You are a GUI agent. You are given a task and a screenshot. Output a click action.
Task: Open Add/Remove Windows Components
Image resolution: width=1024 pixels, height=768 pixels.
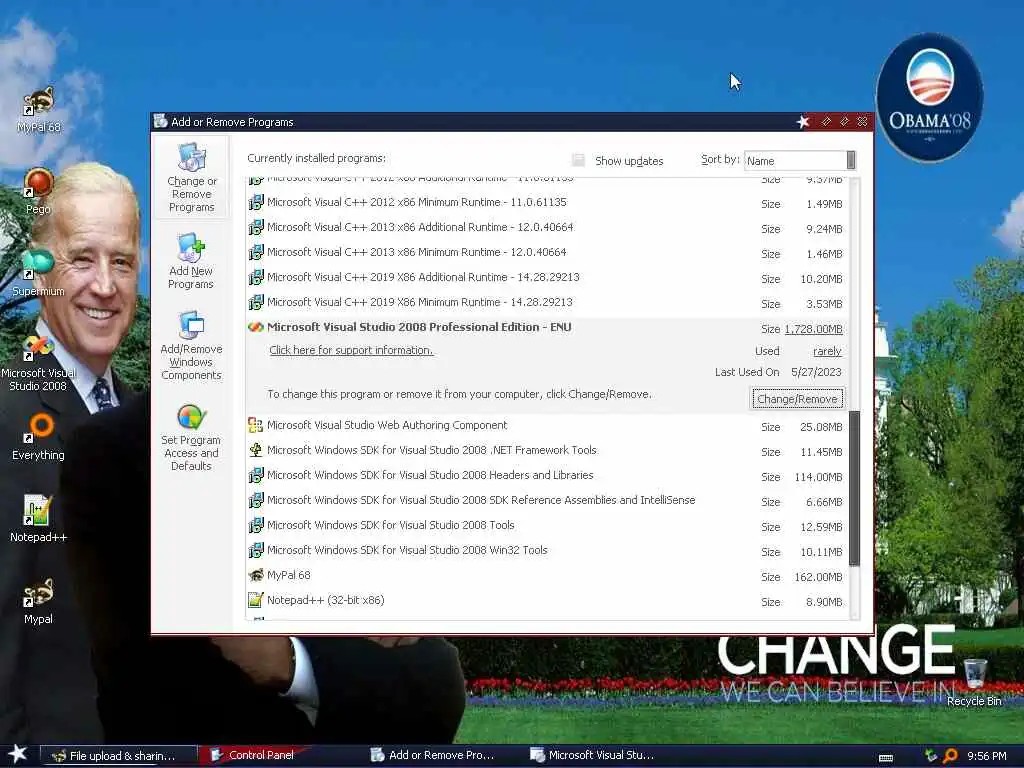click(x=191, y=346)
